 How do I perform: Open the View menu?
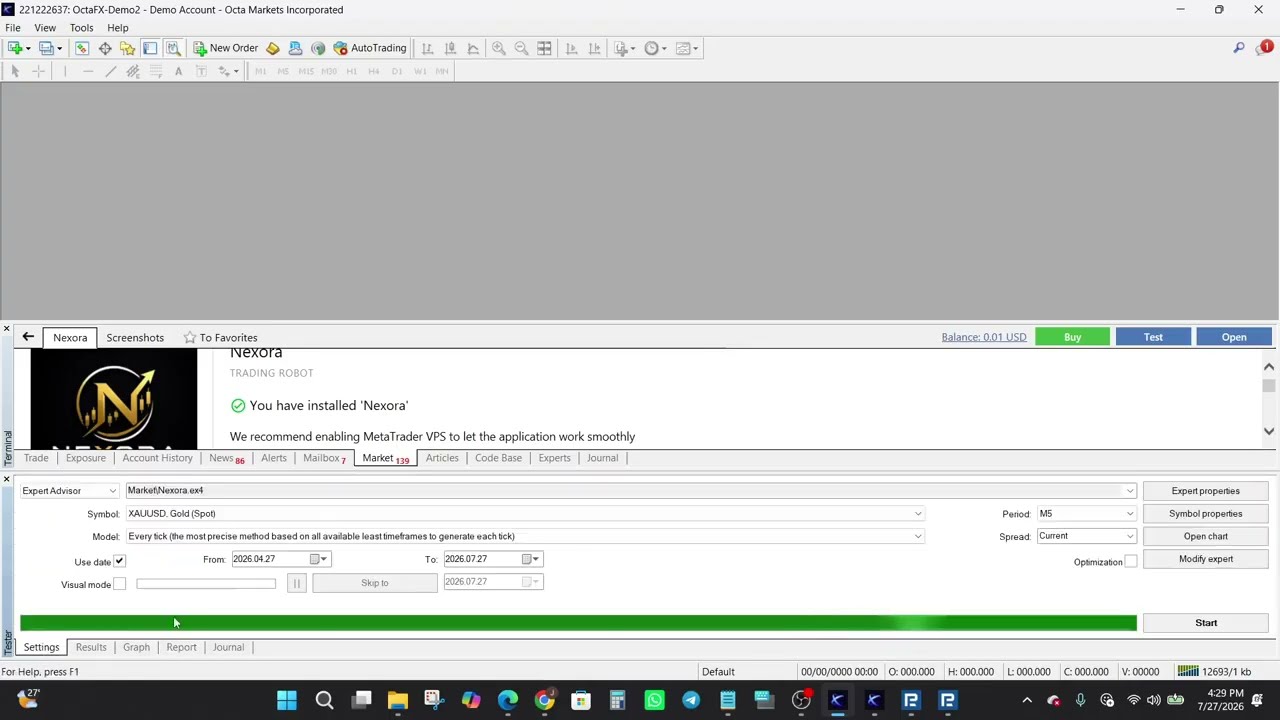tap(45, 28)
